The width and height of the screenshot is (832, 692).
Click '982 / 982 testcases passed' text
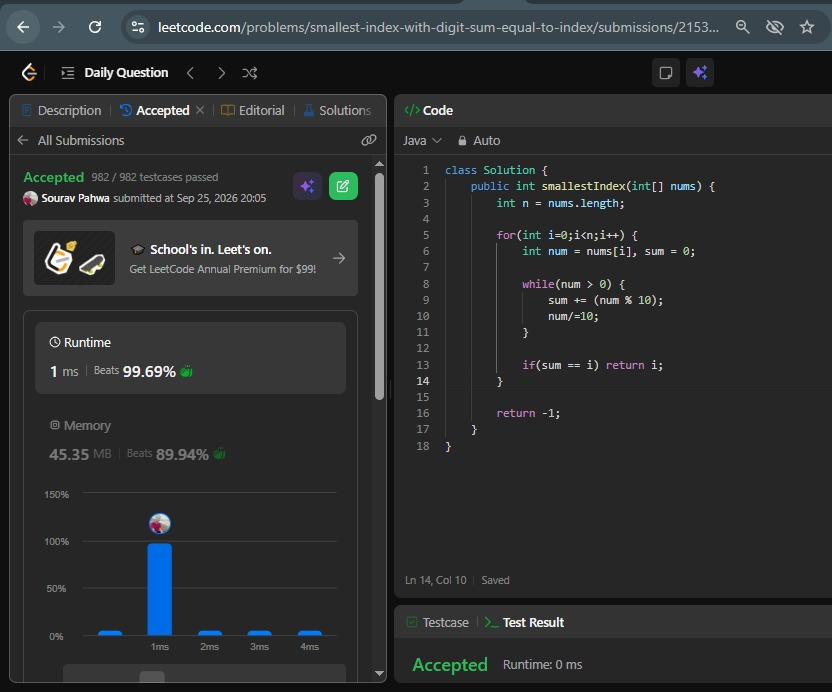click(x=154, y=177)
